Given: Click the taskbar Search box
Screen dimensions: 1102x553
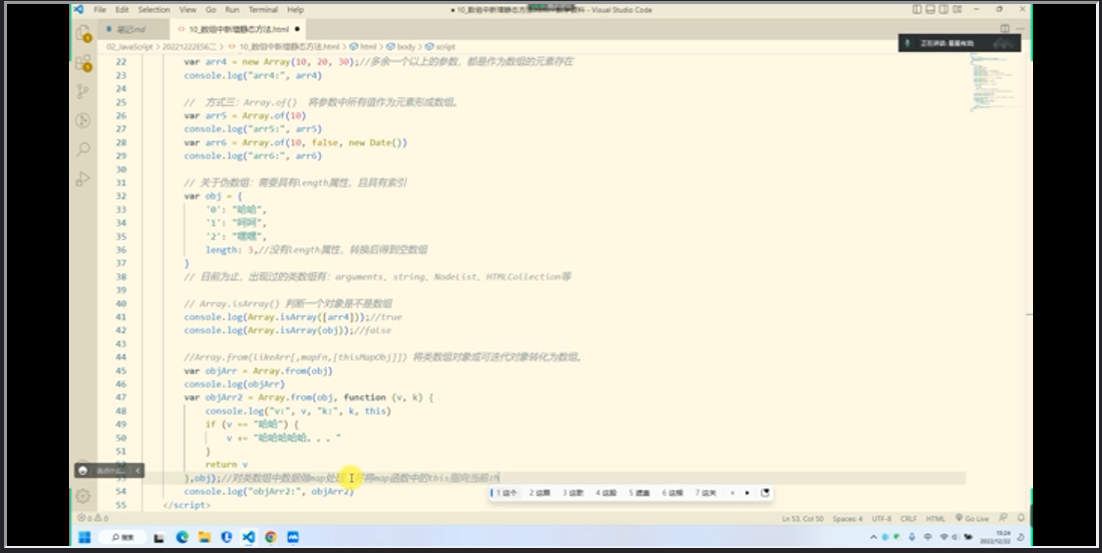Looking at the screenshot, I should click(122, 538).
